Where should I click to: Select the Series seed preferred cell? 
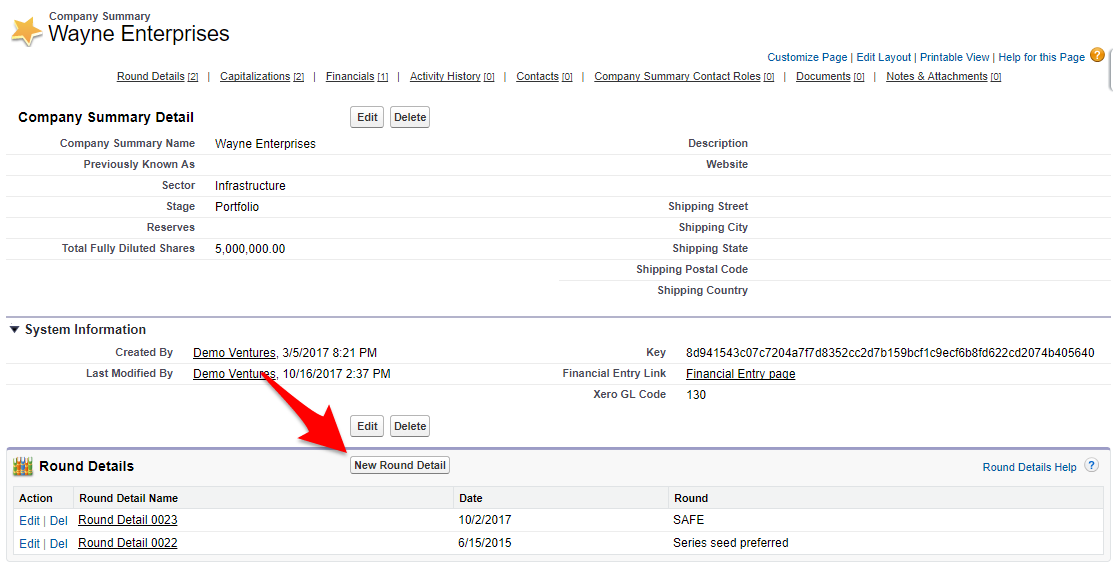[x=730, y=543]
